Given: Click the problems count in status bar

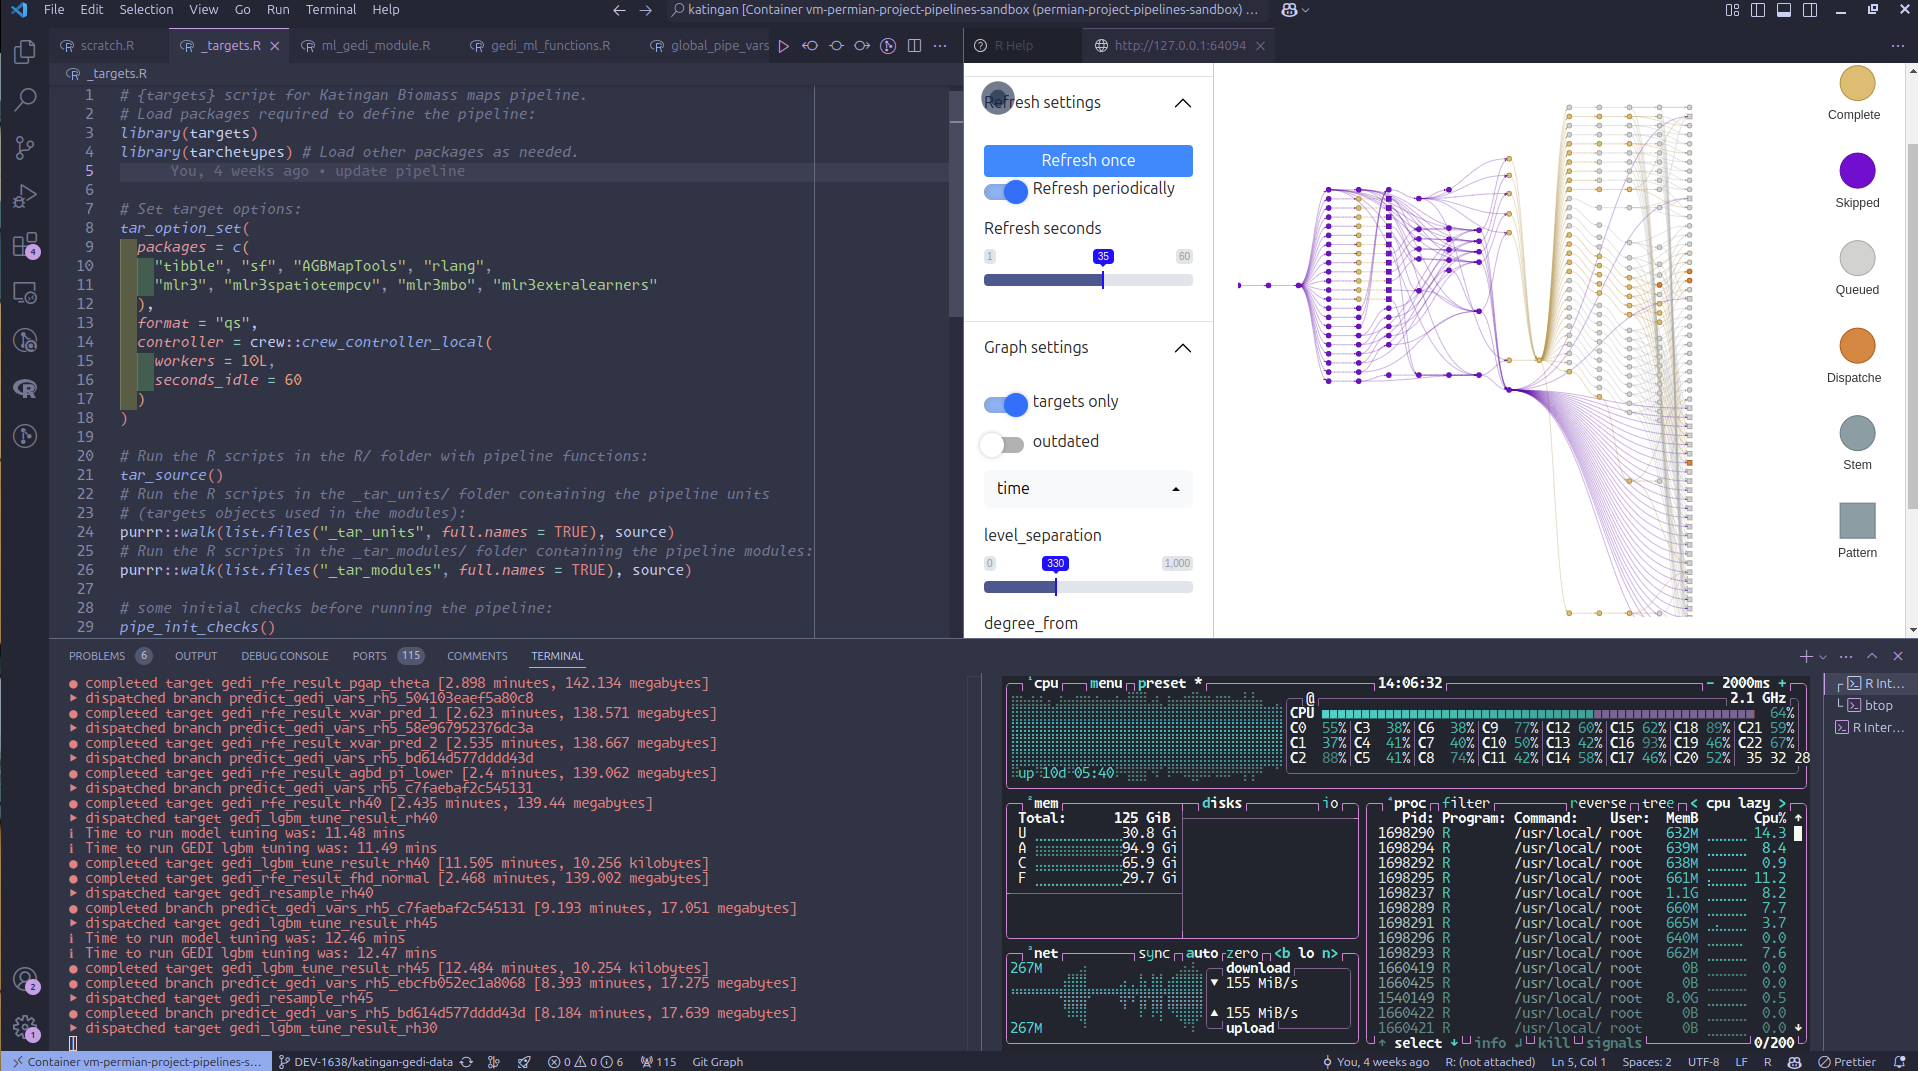Looking at the screenshot, I should 586,1062.
